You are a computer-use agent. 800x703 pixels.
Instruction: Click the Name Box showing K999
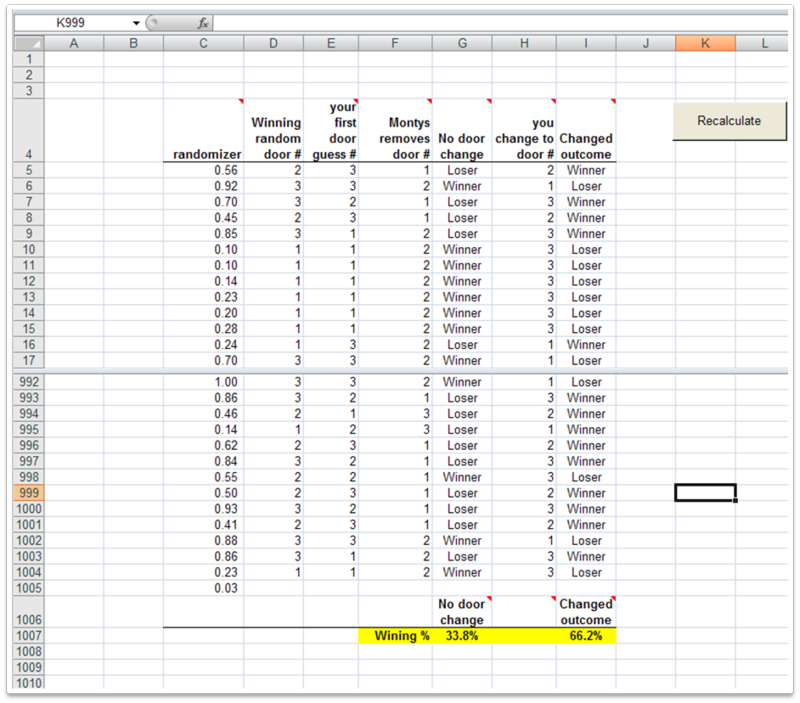pos(71,23)
